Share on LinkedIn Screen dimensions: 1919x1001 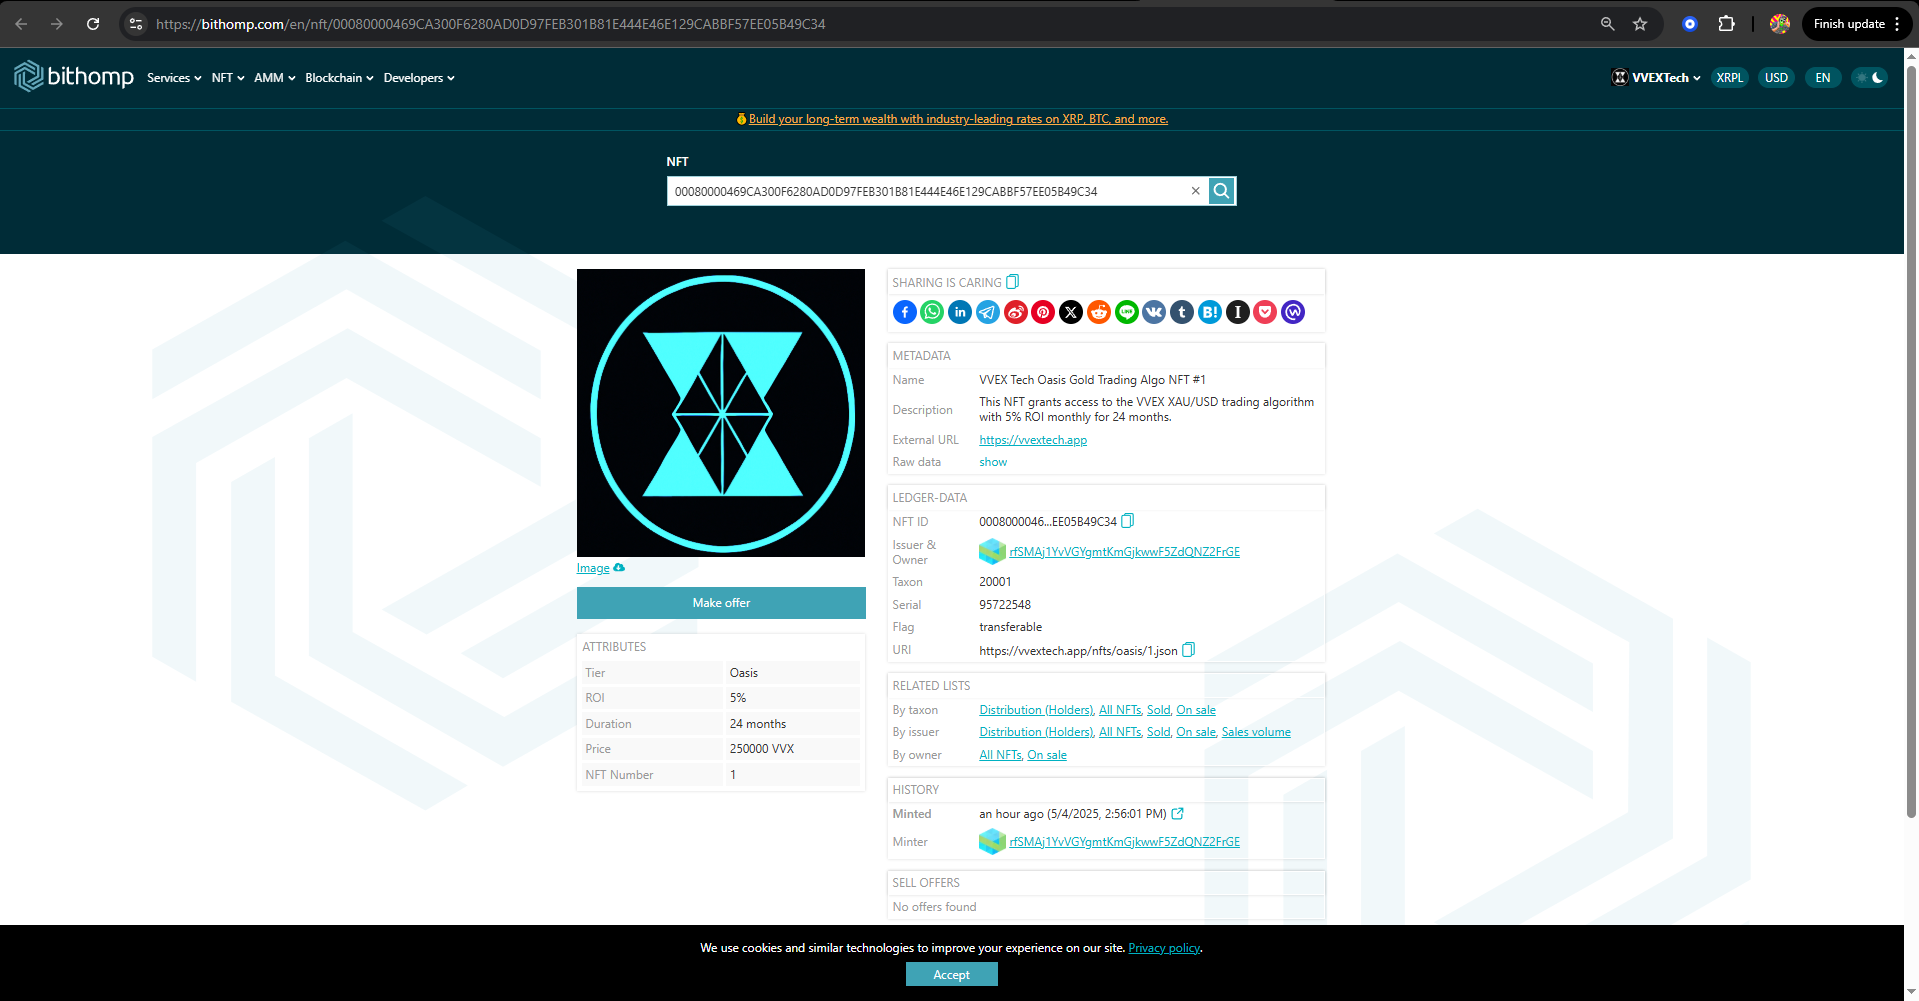click(x=960, y=312)
